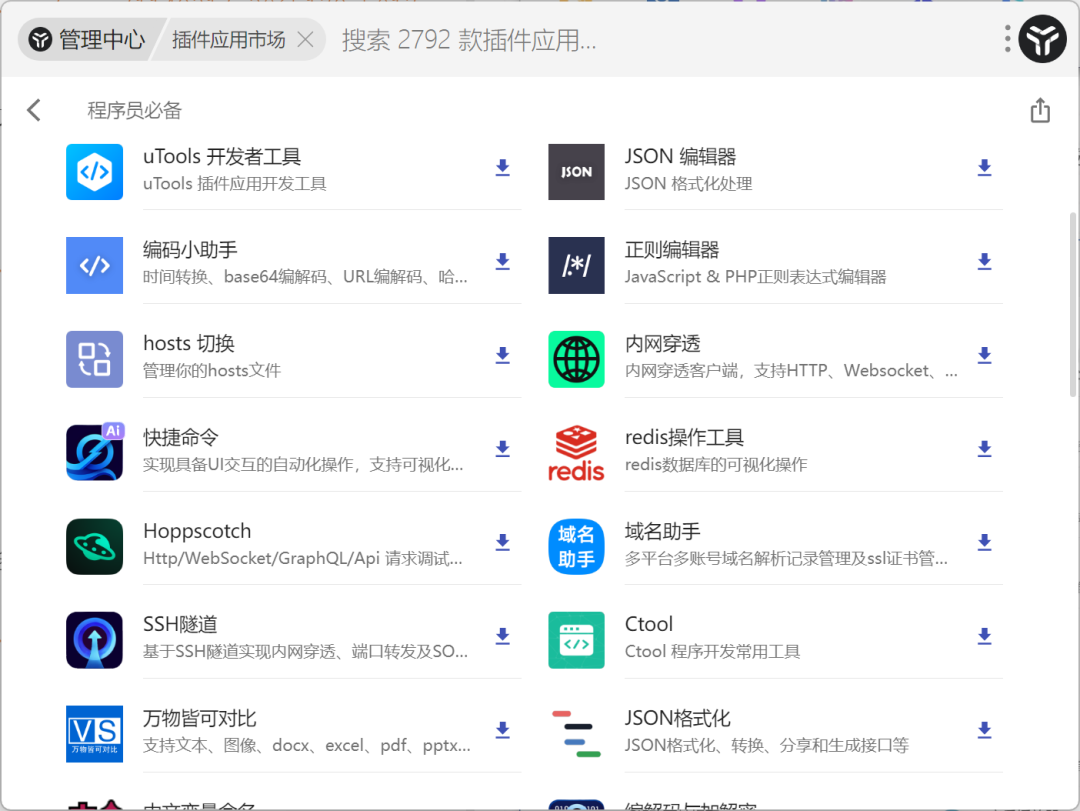Open the hosts 切换 plugin icon
Screen dimensions: 1080x811
click(94, 359)
